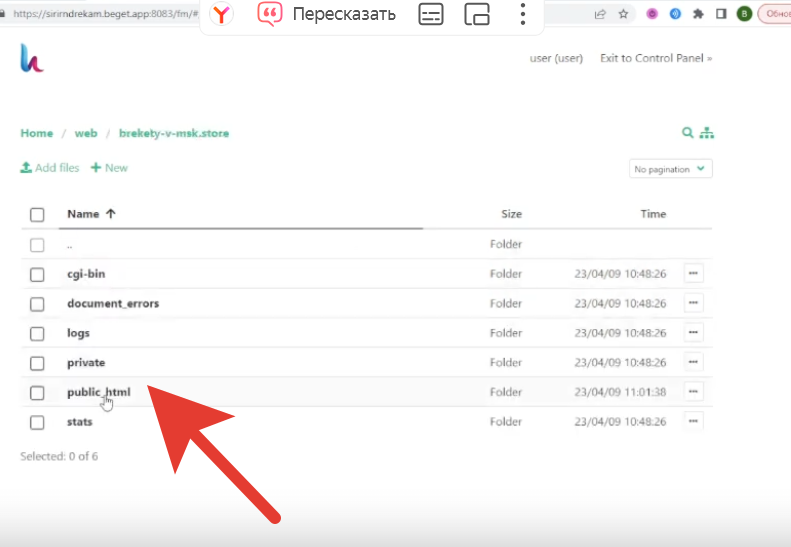Click the Add files button
The width and height of the screenshot is (791, 547).
pos(50,168)
